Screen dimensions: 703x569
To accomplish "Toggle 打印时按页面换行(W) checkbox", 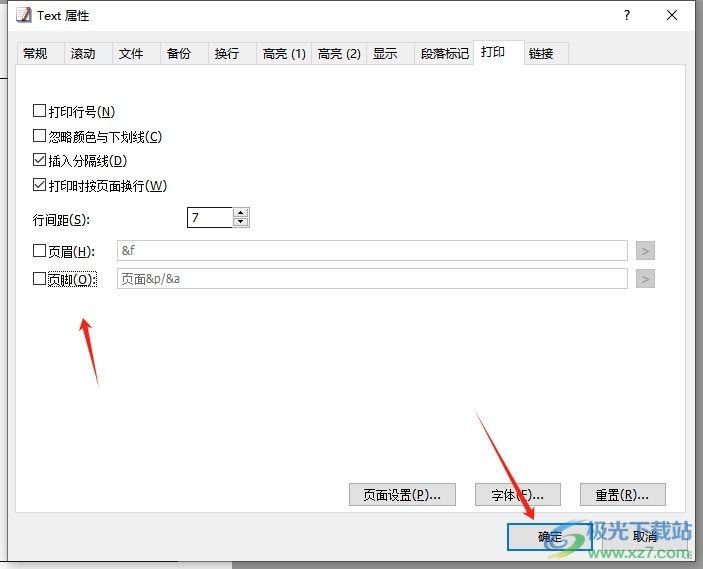I will tap(39, 185).
